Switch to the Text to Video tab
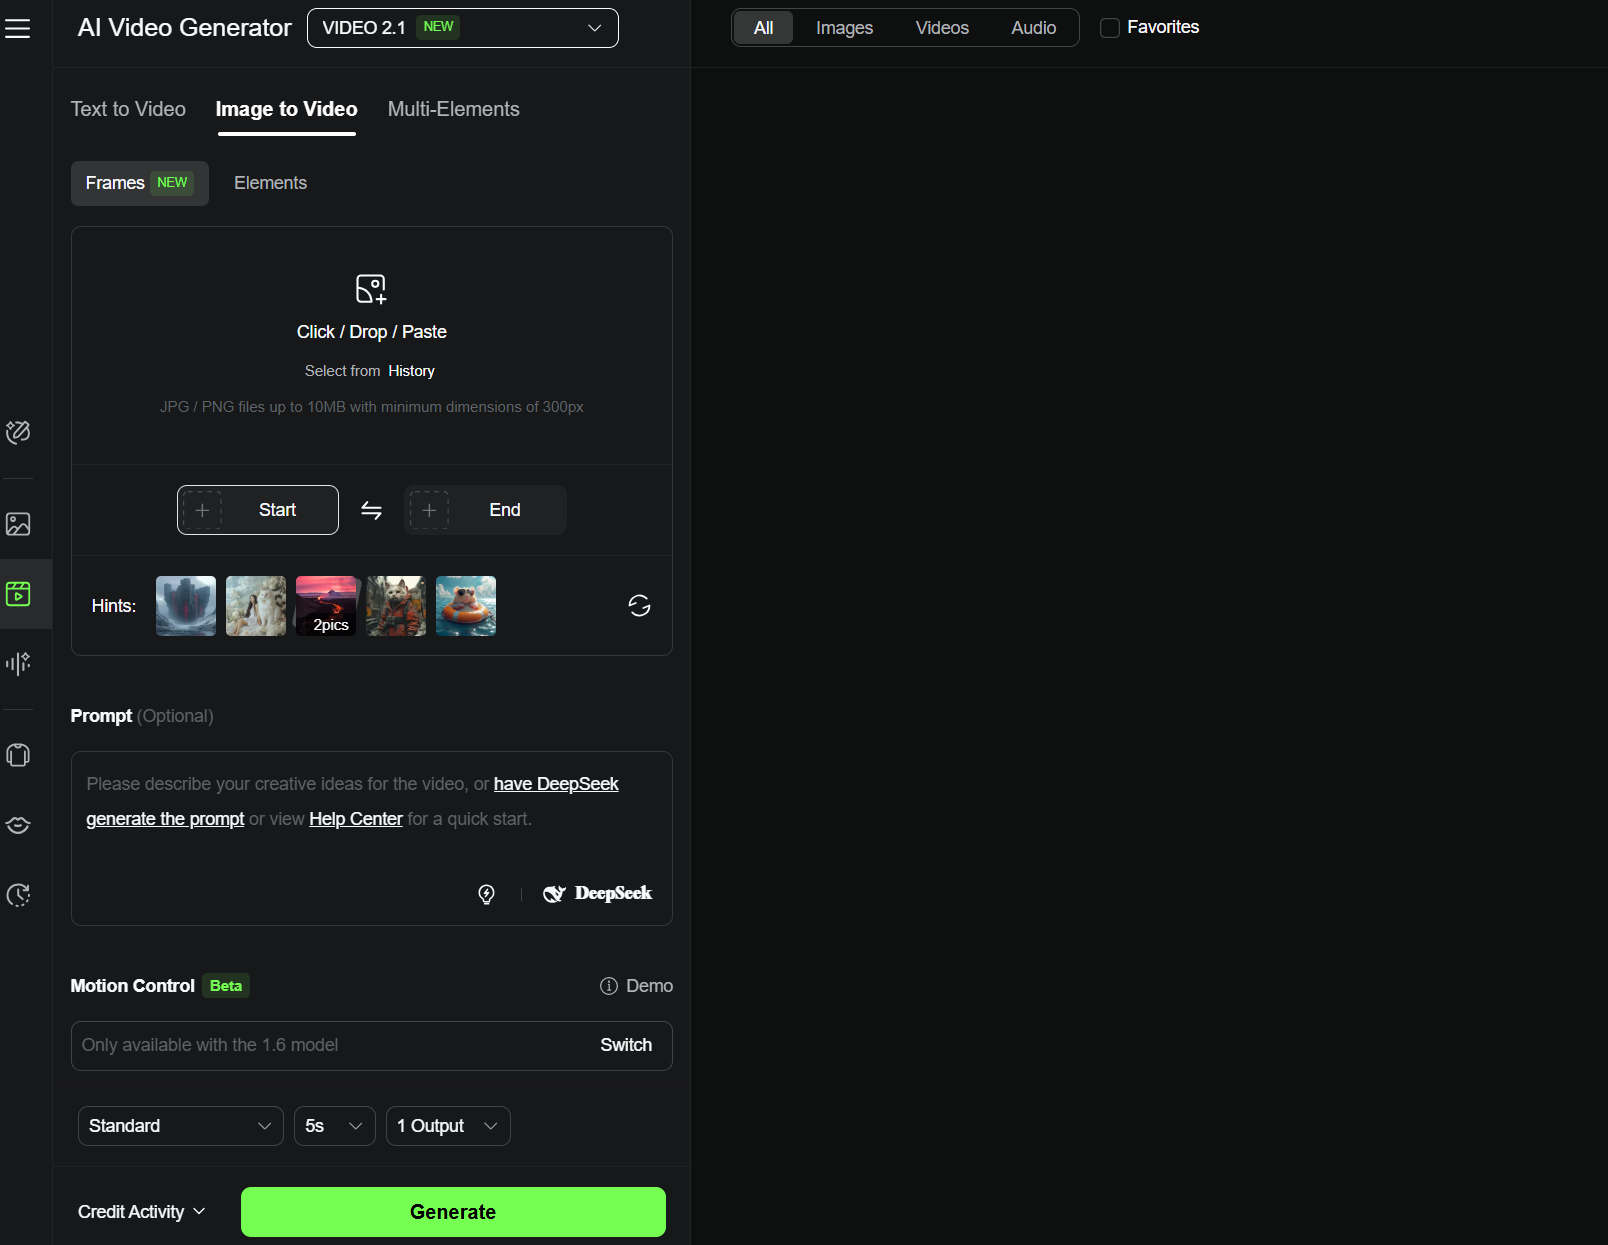This screenshot has height=1245, width=1608. pyautogui.click(x=128, y=109)
